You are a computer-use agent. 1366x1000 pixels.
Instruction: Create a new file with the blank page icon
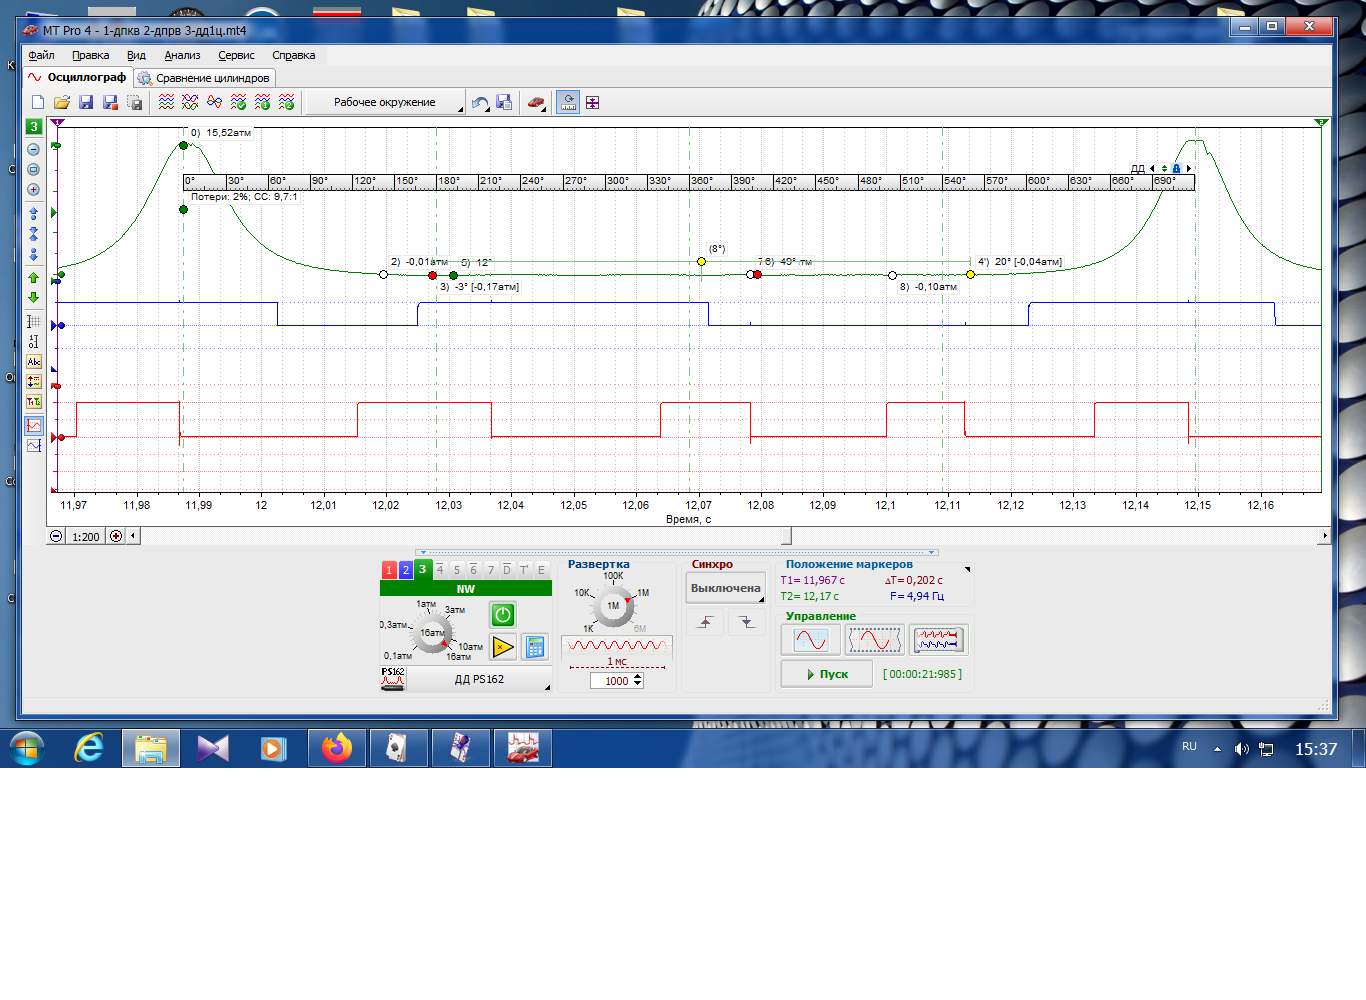(x=38, y=102)
